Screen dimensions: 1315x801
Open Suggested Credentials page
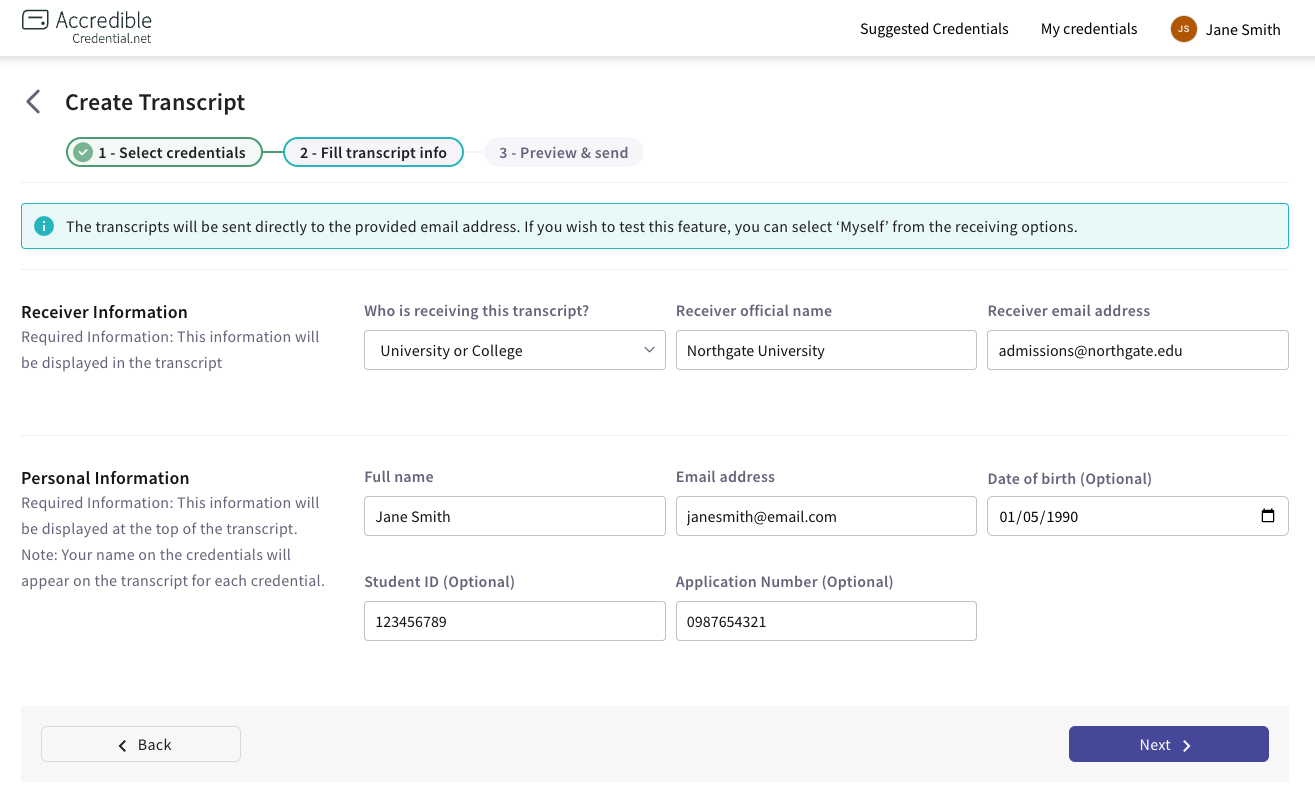point(933,29)
